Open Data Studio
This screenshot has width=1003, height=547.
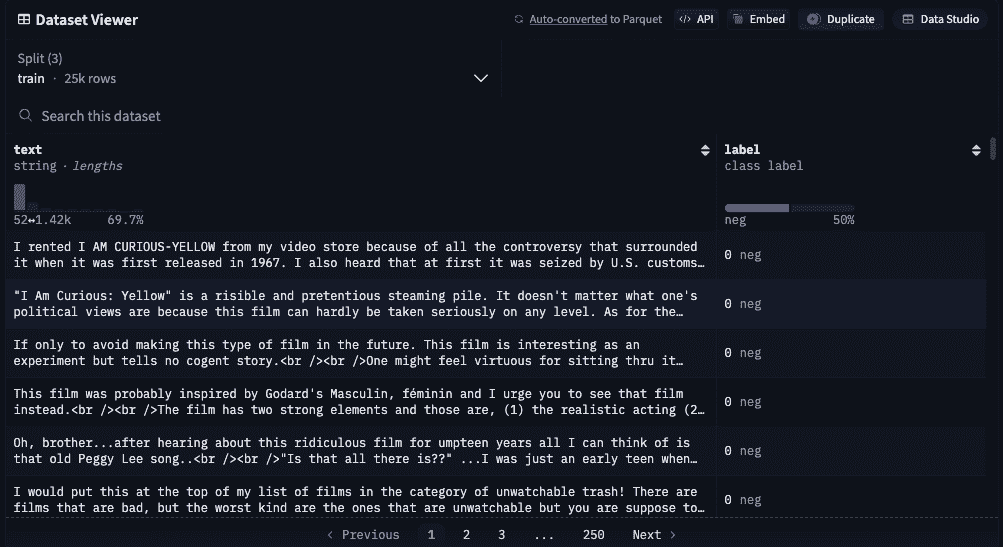(940, 19)
